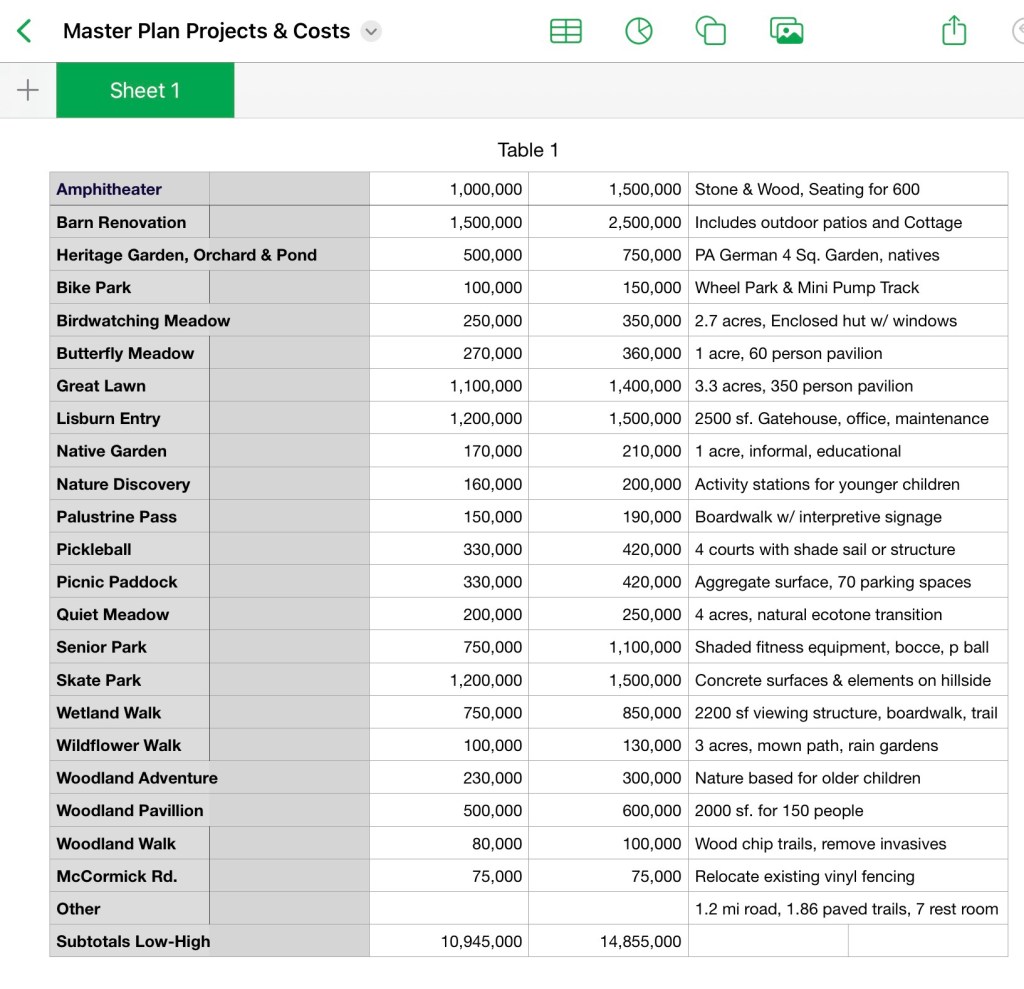Open the insert shape icon

(x=710, y=31)
